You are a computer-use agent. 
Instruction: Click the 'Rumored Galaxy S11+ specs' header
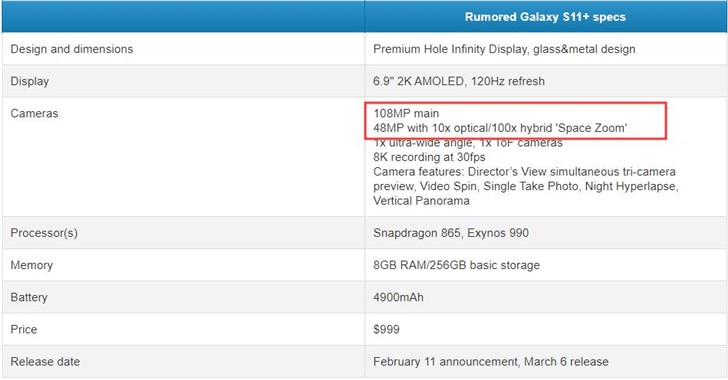pos(545,17)
